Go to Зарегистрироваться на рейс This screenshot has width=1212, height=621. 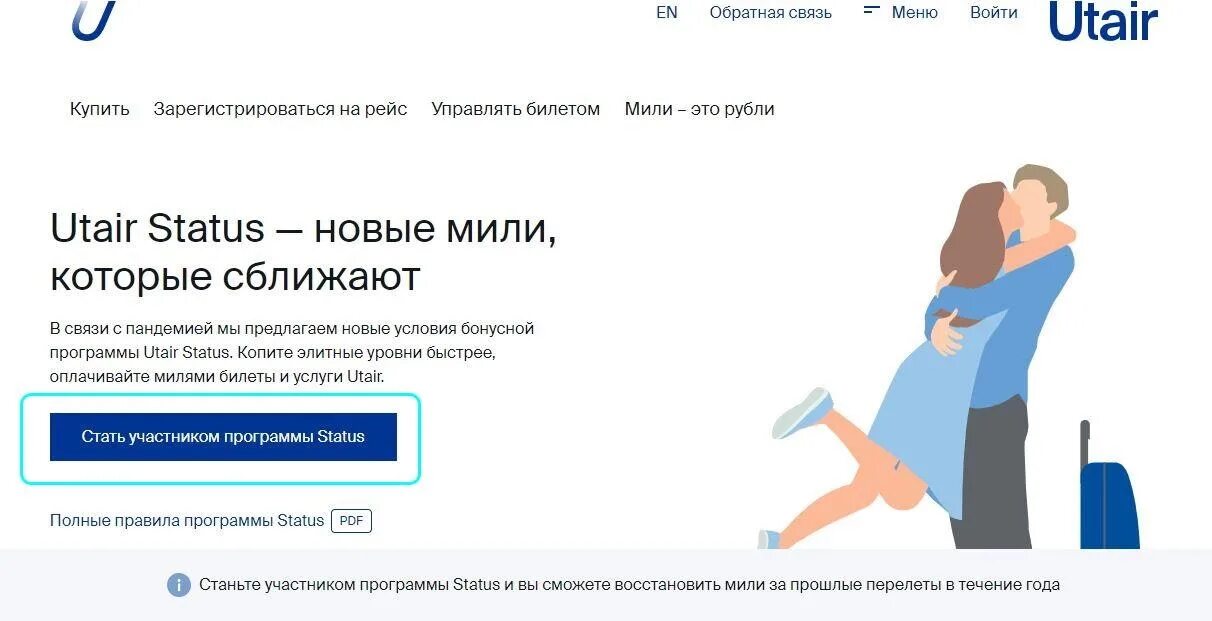280,109
